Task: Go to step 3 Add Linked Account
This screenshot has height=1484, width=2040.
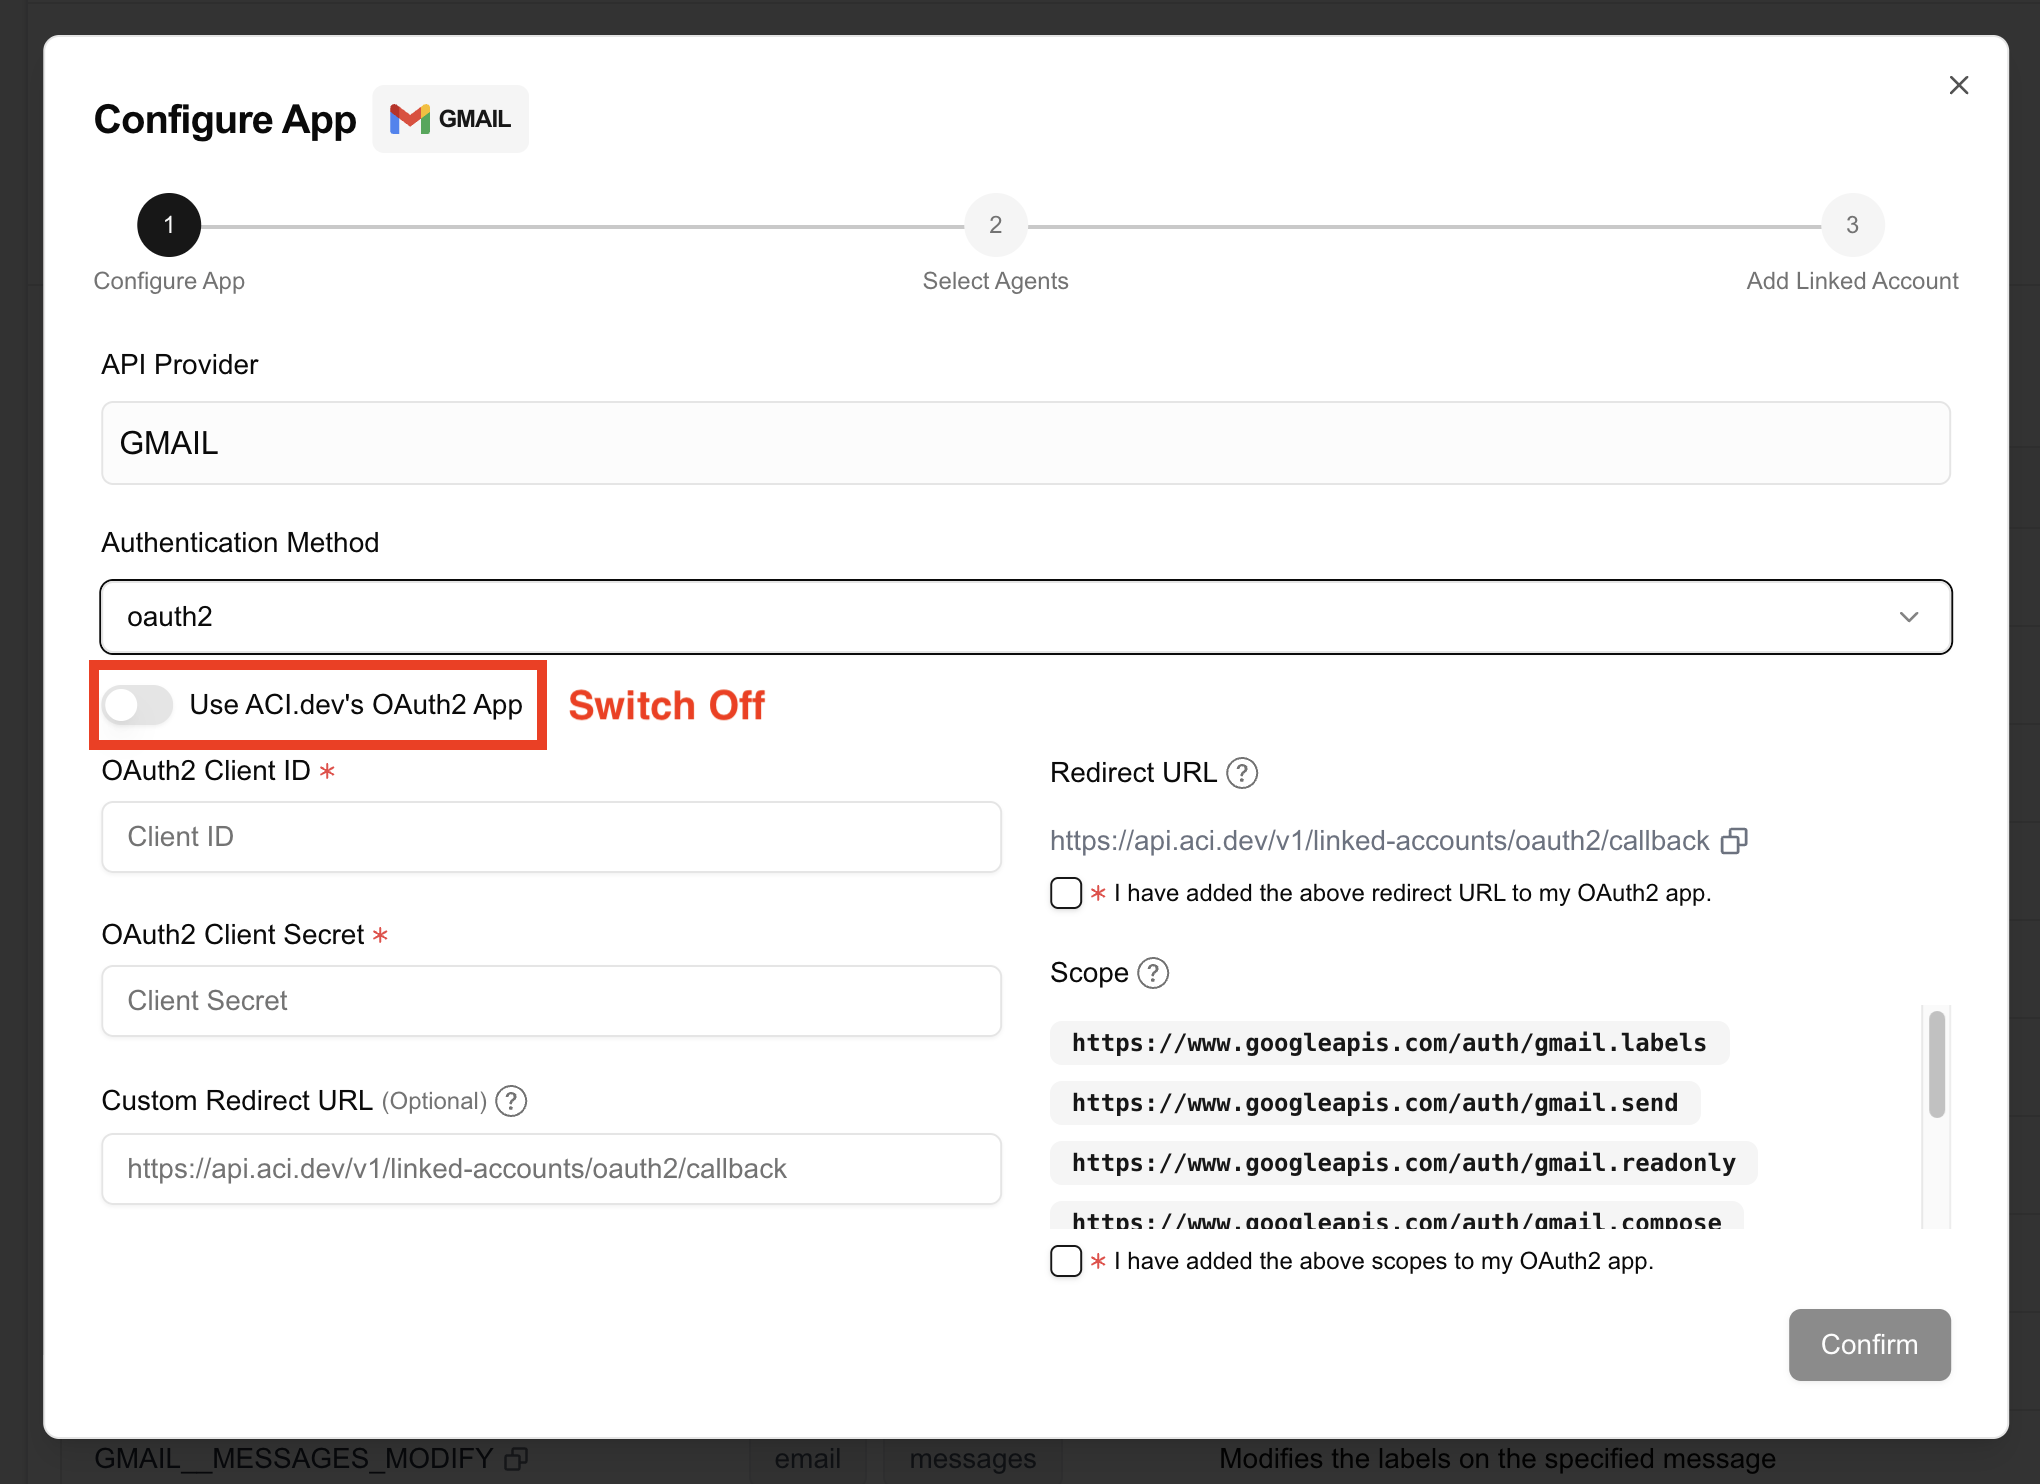Action: 1851,225
